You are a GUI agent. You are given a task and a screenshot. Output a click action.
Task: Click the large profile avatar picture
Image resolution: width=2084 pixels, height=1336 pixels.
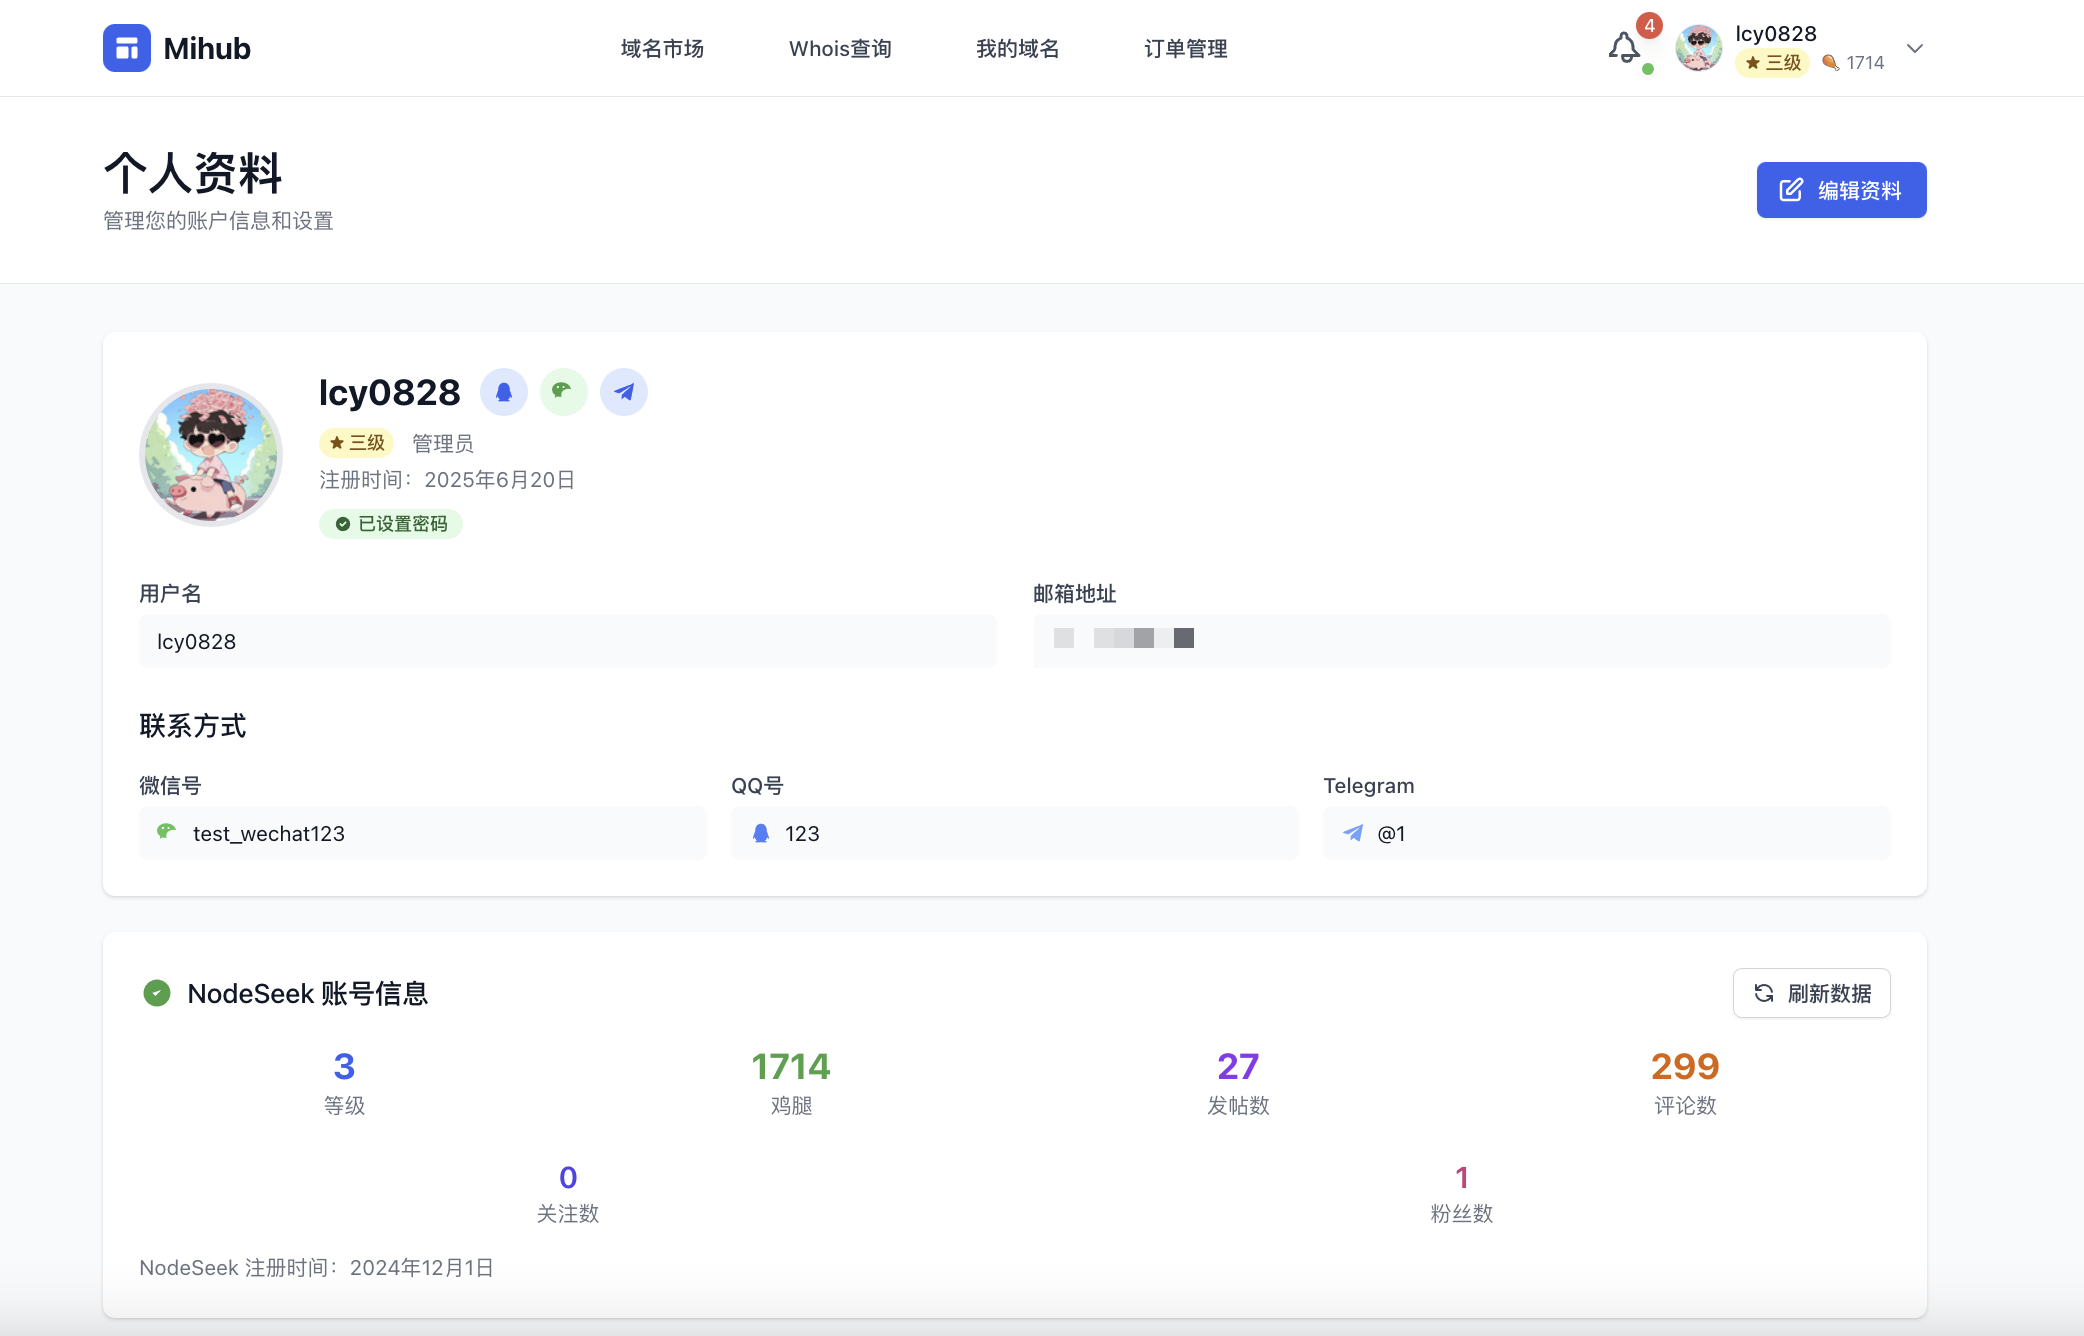pyautogui.click(x=211, y=455)
